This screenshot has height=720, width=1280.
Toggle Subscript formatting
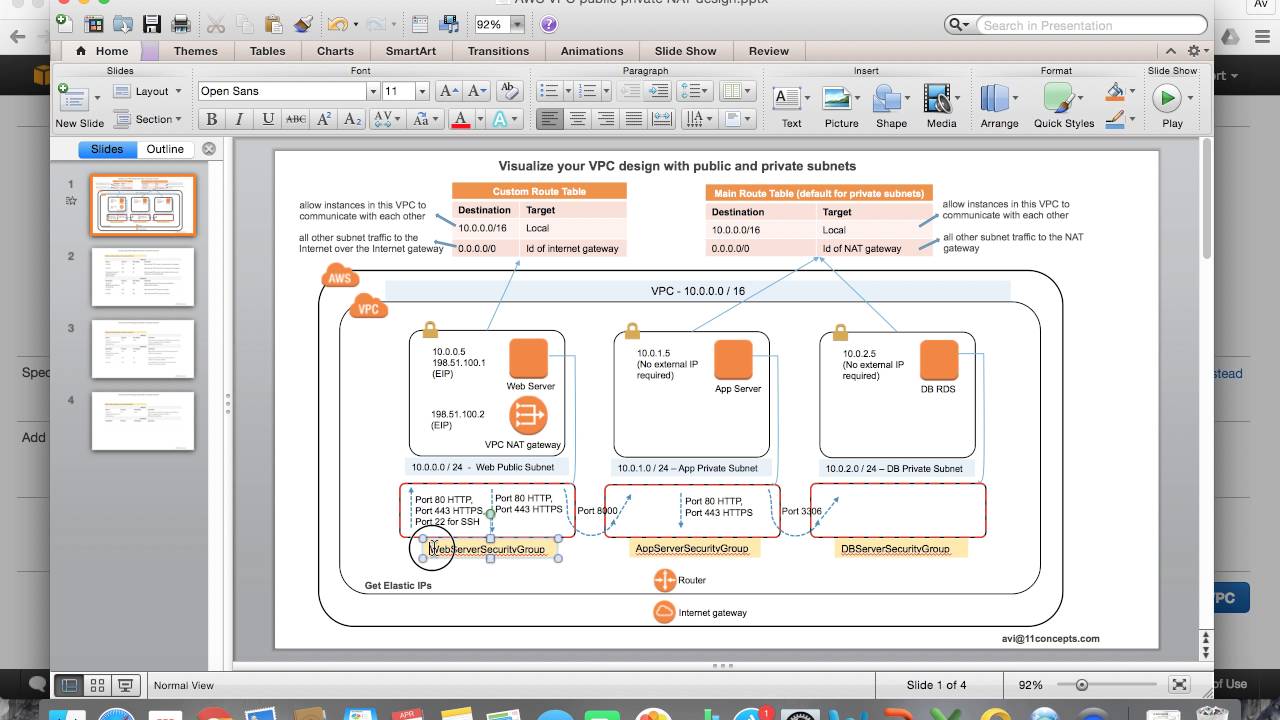(x=352, y=119)
